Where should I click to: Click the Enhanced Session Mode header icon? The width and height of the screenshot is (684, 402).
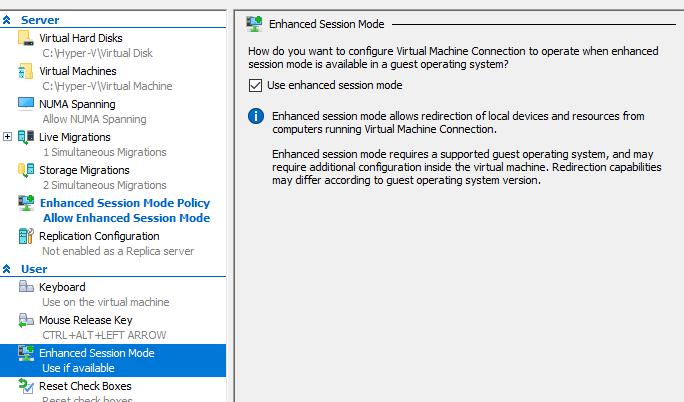(254, 24)
